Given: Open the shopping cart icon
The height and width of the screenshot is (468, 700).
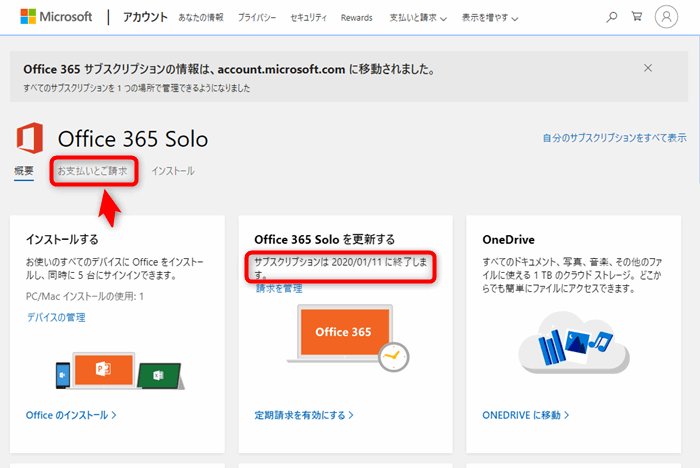Looking at the screenshot, I should click(x=637, y=17).
